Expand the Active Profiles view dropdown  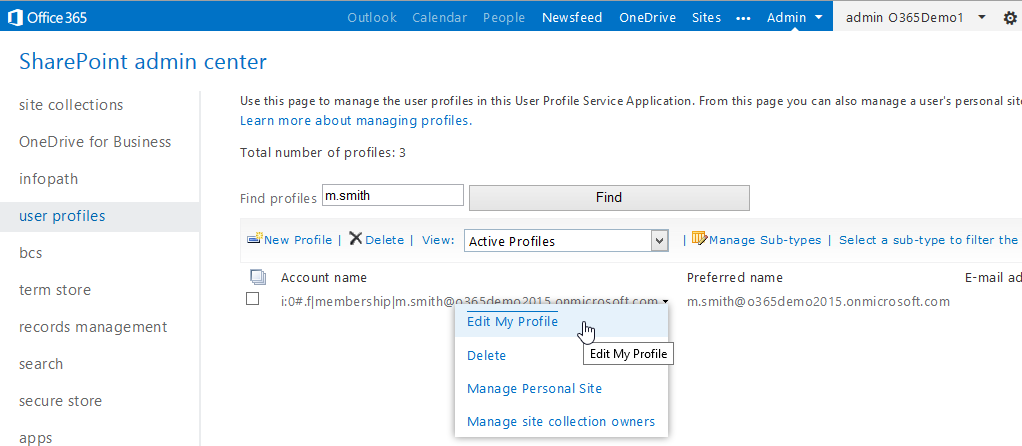tap(659, 241)
